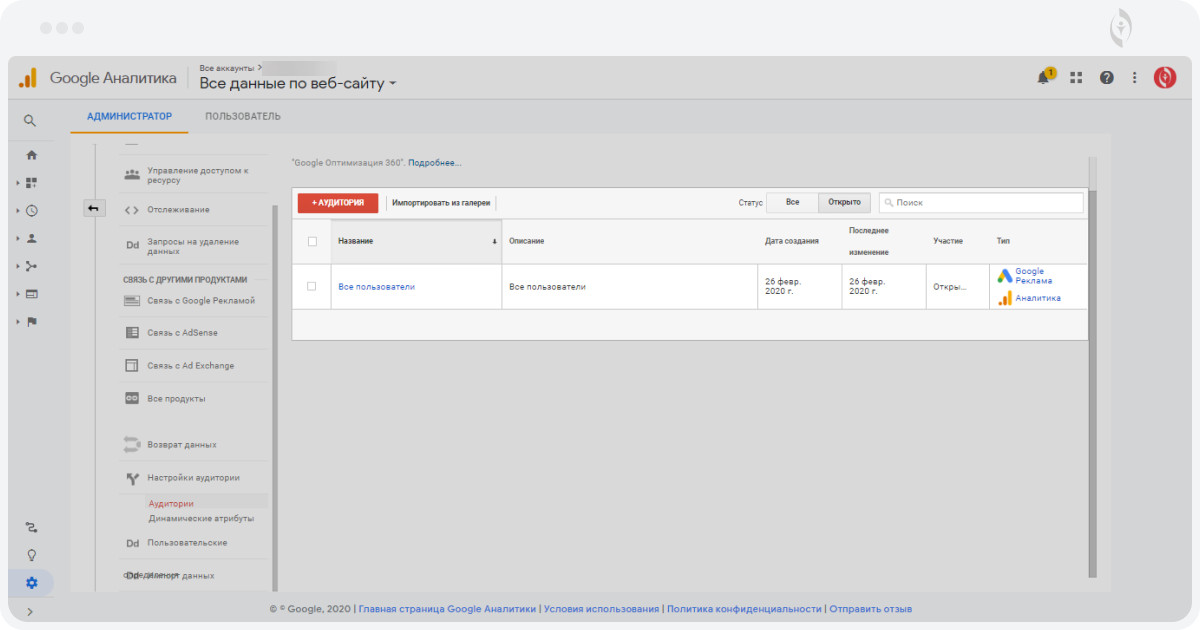Open Google apps grid icon
Screen dimensions: 1200x630
[x=1076, y=77]
